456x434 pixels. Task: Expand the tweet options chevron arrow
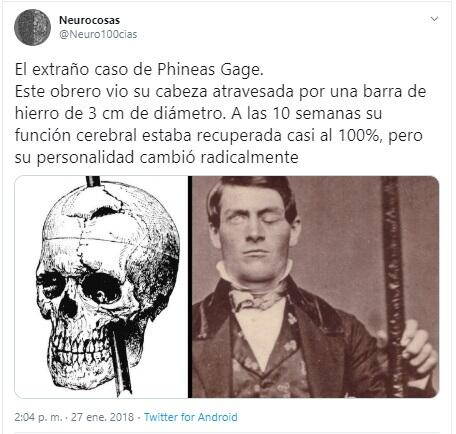pyautogui.click(x=434, y=19)
